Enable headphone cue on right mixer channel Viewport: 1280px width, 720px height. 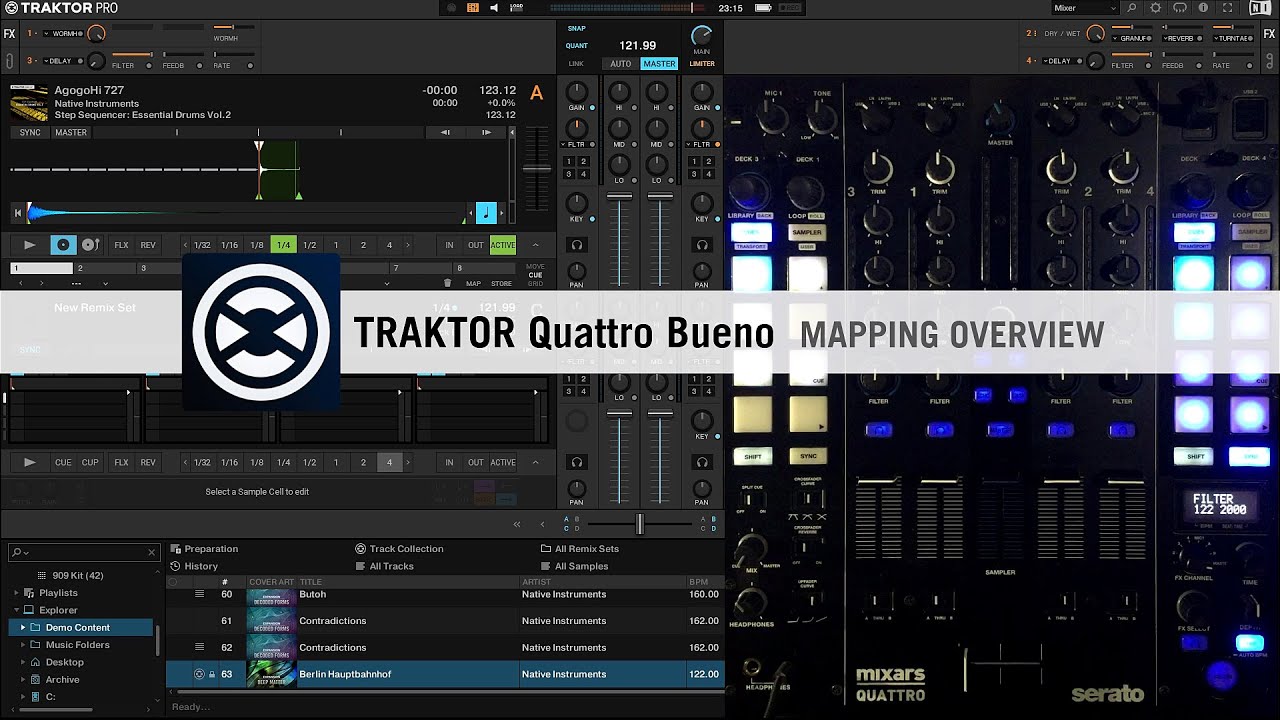pos(702,245)
